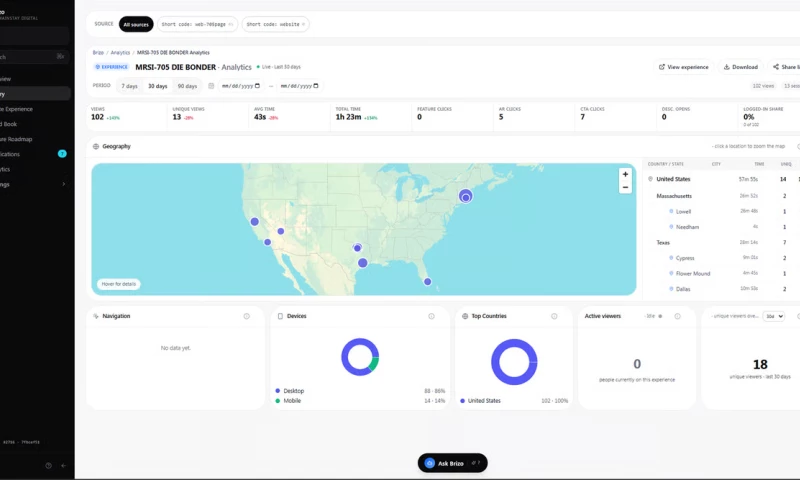
Task: Click the Dallas-area marker on the map
Action: [357, 248]
